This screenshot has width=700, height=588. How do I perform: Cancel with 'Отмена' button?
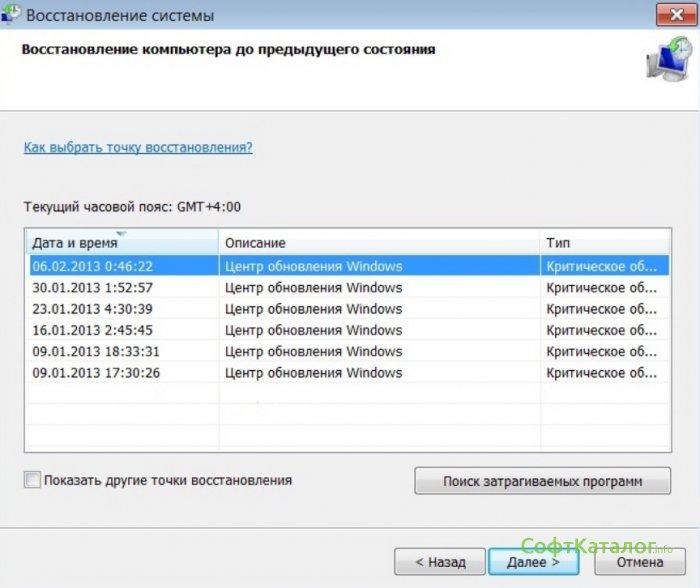(640, 562)
